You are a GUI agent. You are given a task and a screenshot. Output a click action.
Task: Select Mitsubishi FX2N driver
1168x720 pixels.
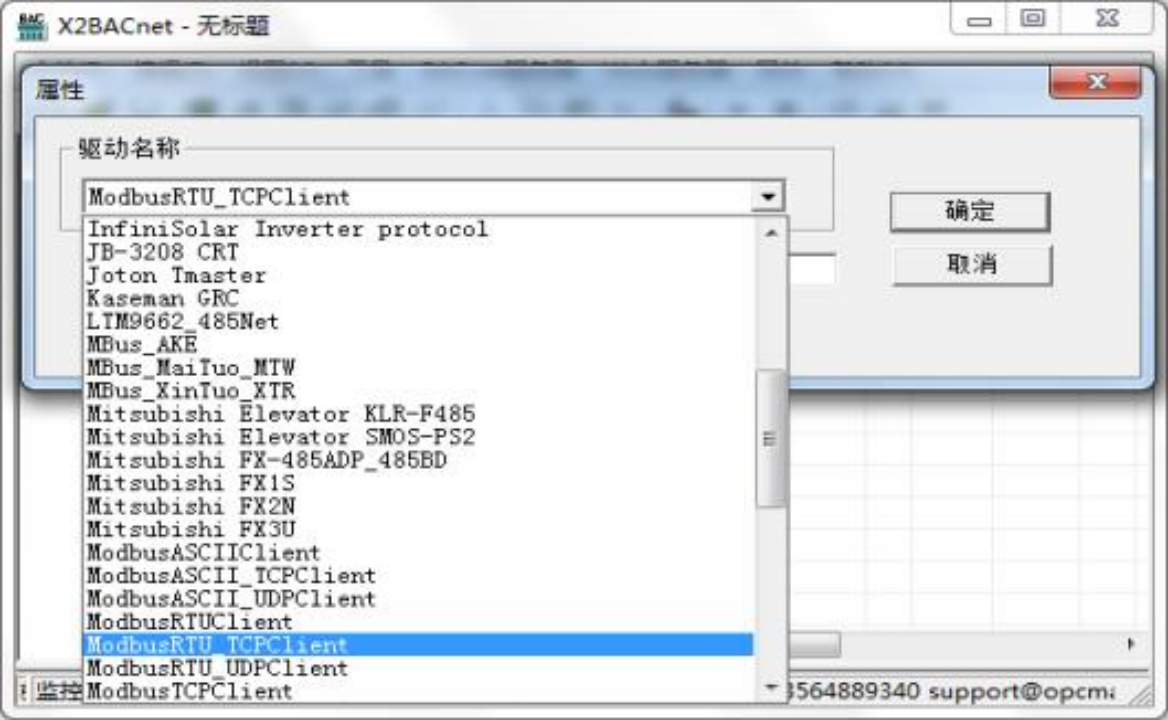click(x=419, y=506)
